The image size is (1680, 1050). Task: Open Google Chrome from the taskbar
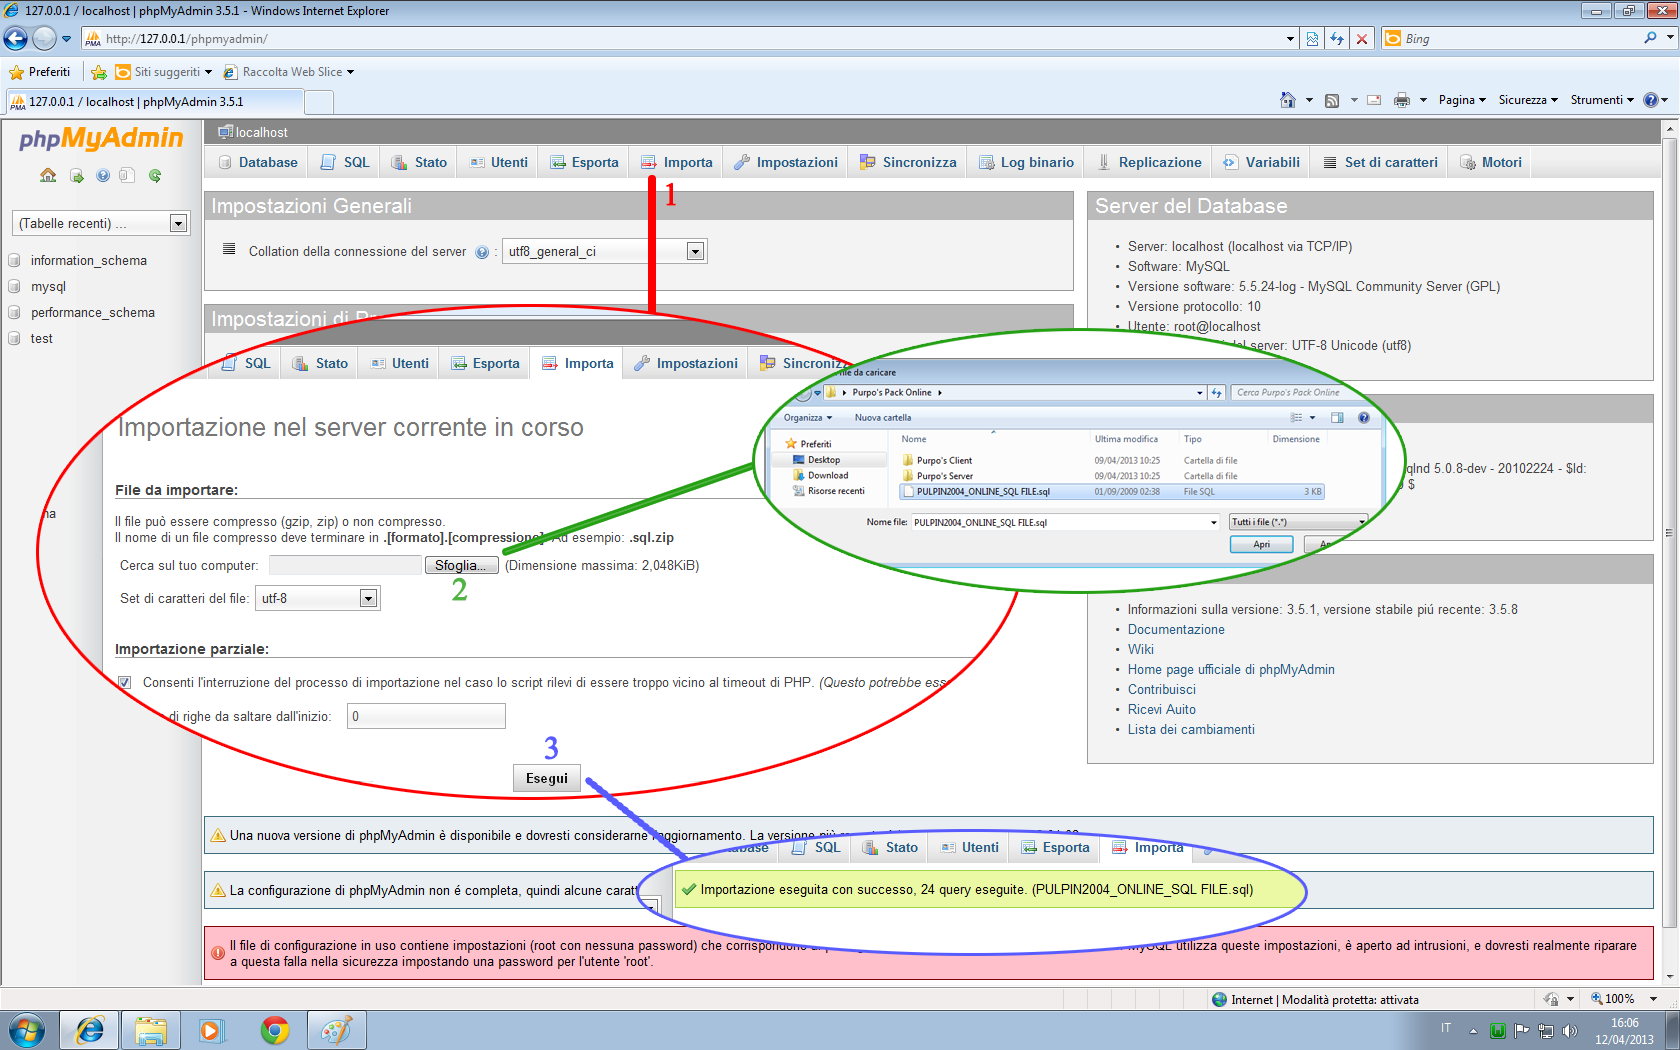click(x=274, y=1030)
